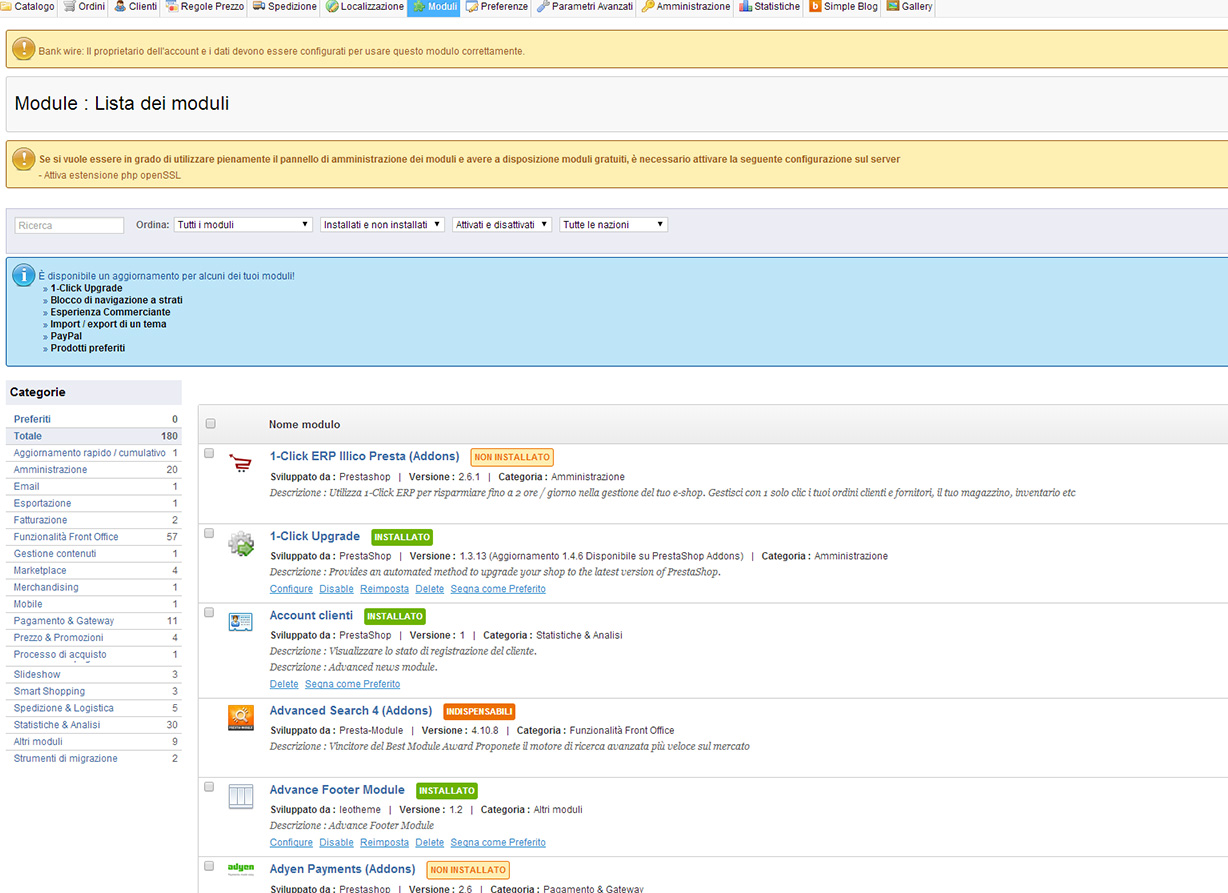Open the Ordini menu tab

[84, 7]
